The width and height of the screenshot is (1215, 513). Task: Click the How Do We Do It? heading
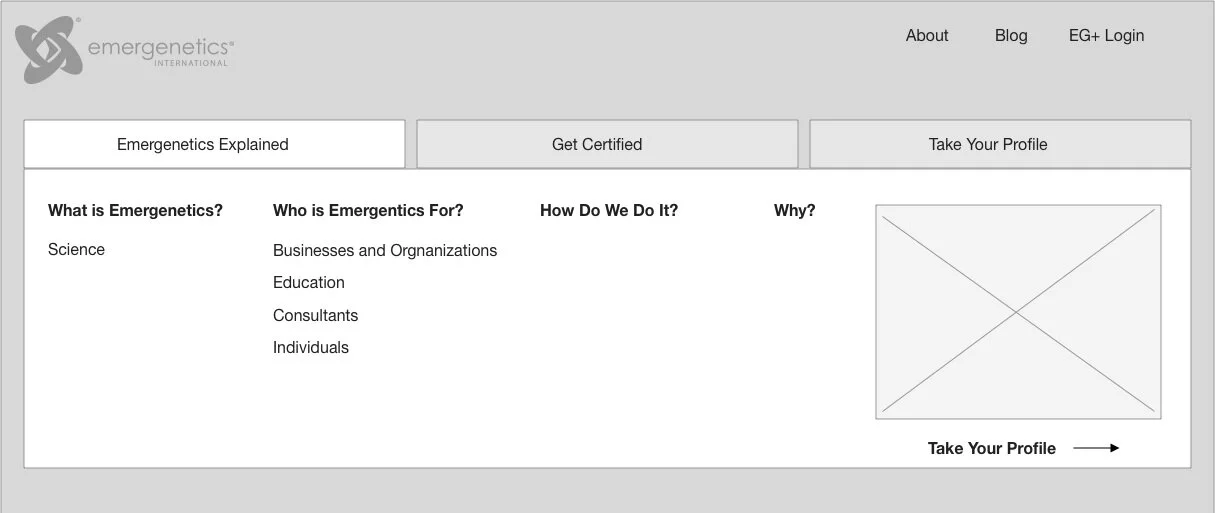[609, 211]
